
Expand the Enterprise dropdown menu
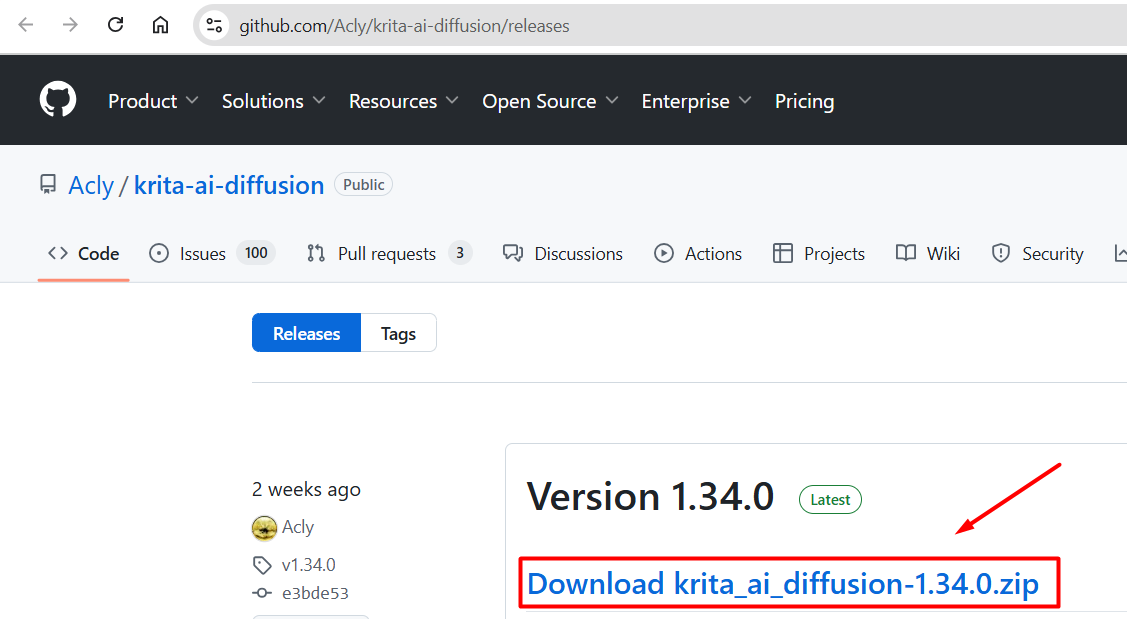point(696,101)
